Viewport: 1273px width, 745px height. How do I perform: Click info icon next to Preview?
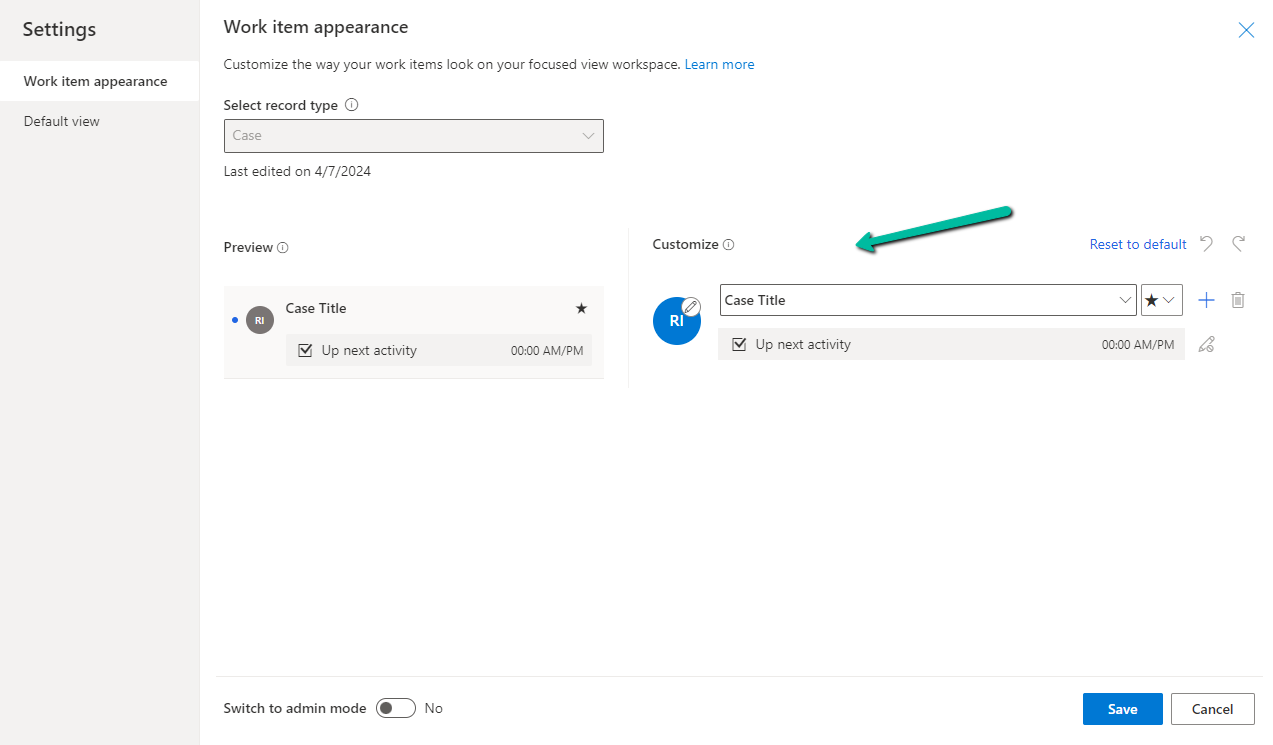(x=283, y=248)
